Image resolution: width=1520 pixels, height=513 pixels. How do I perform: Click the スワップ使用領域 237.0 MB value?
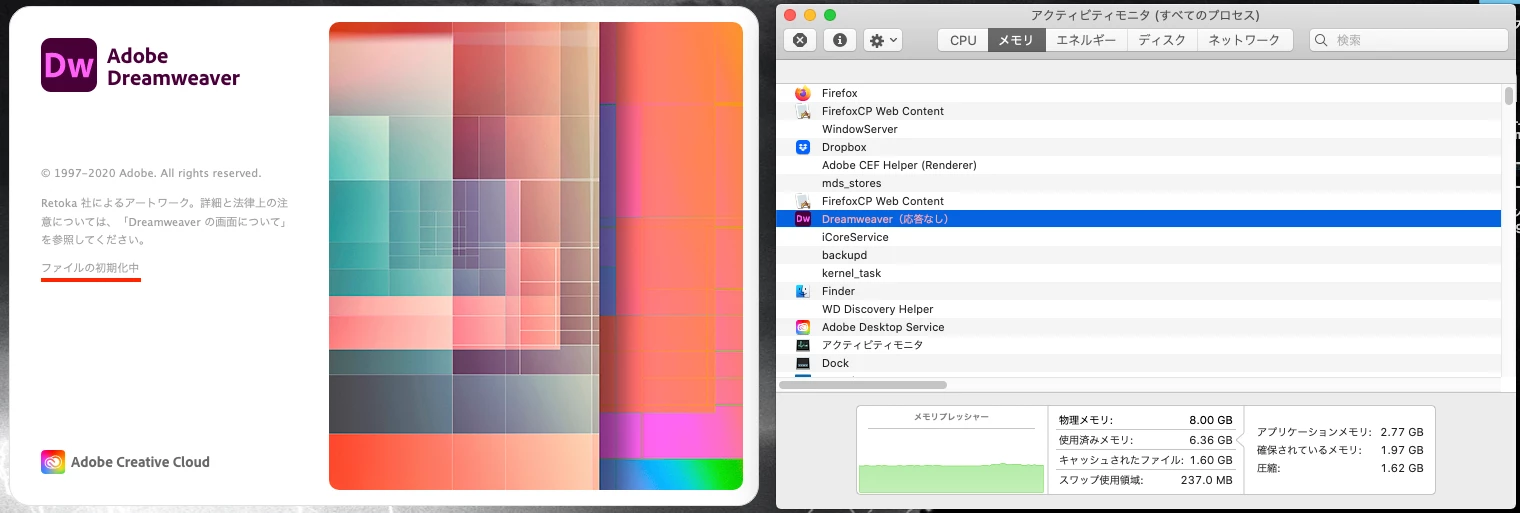1206,480
